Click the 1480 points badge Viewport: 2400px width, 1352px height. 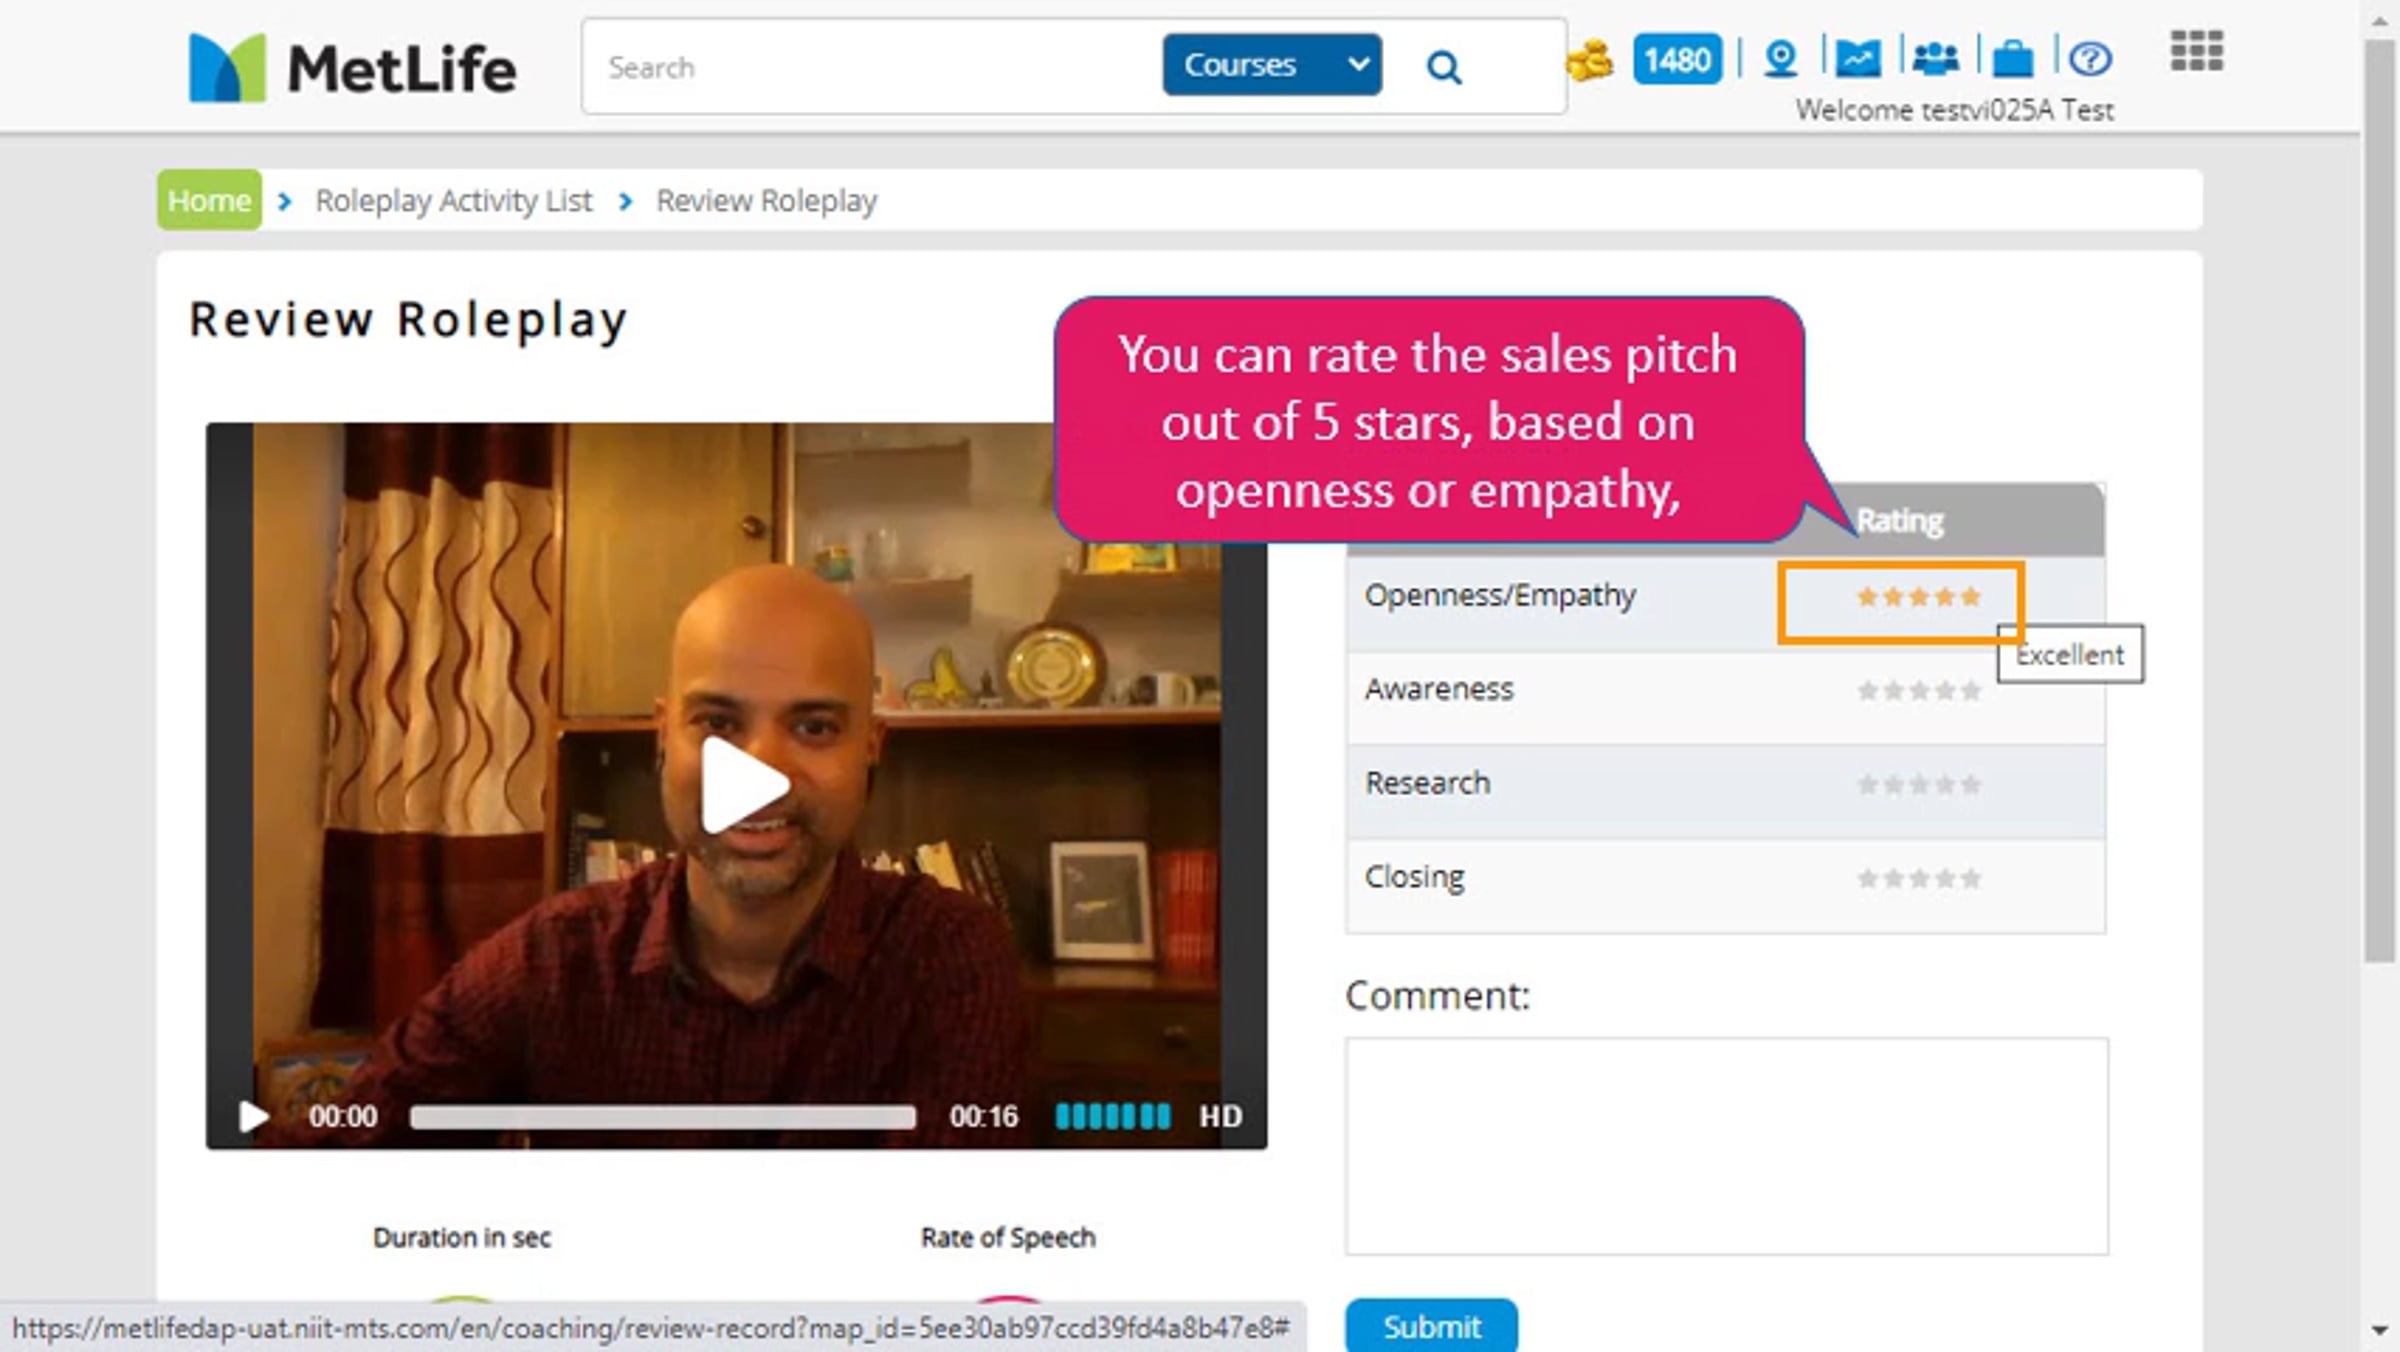(x=1677, y=61)
